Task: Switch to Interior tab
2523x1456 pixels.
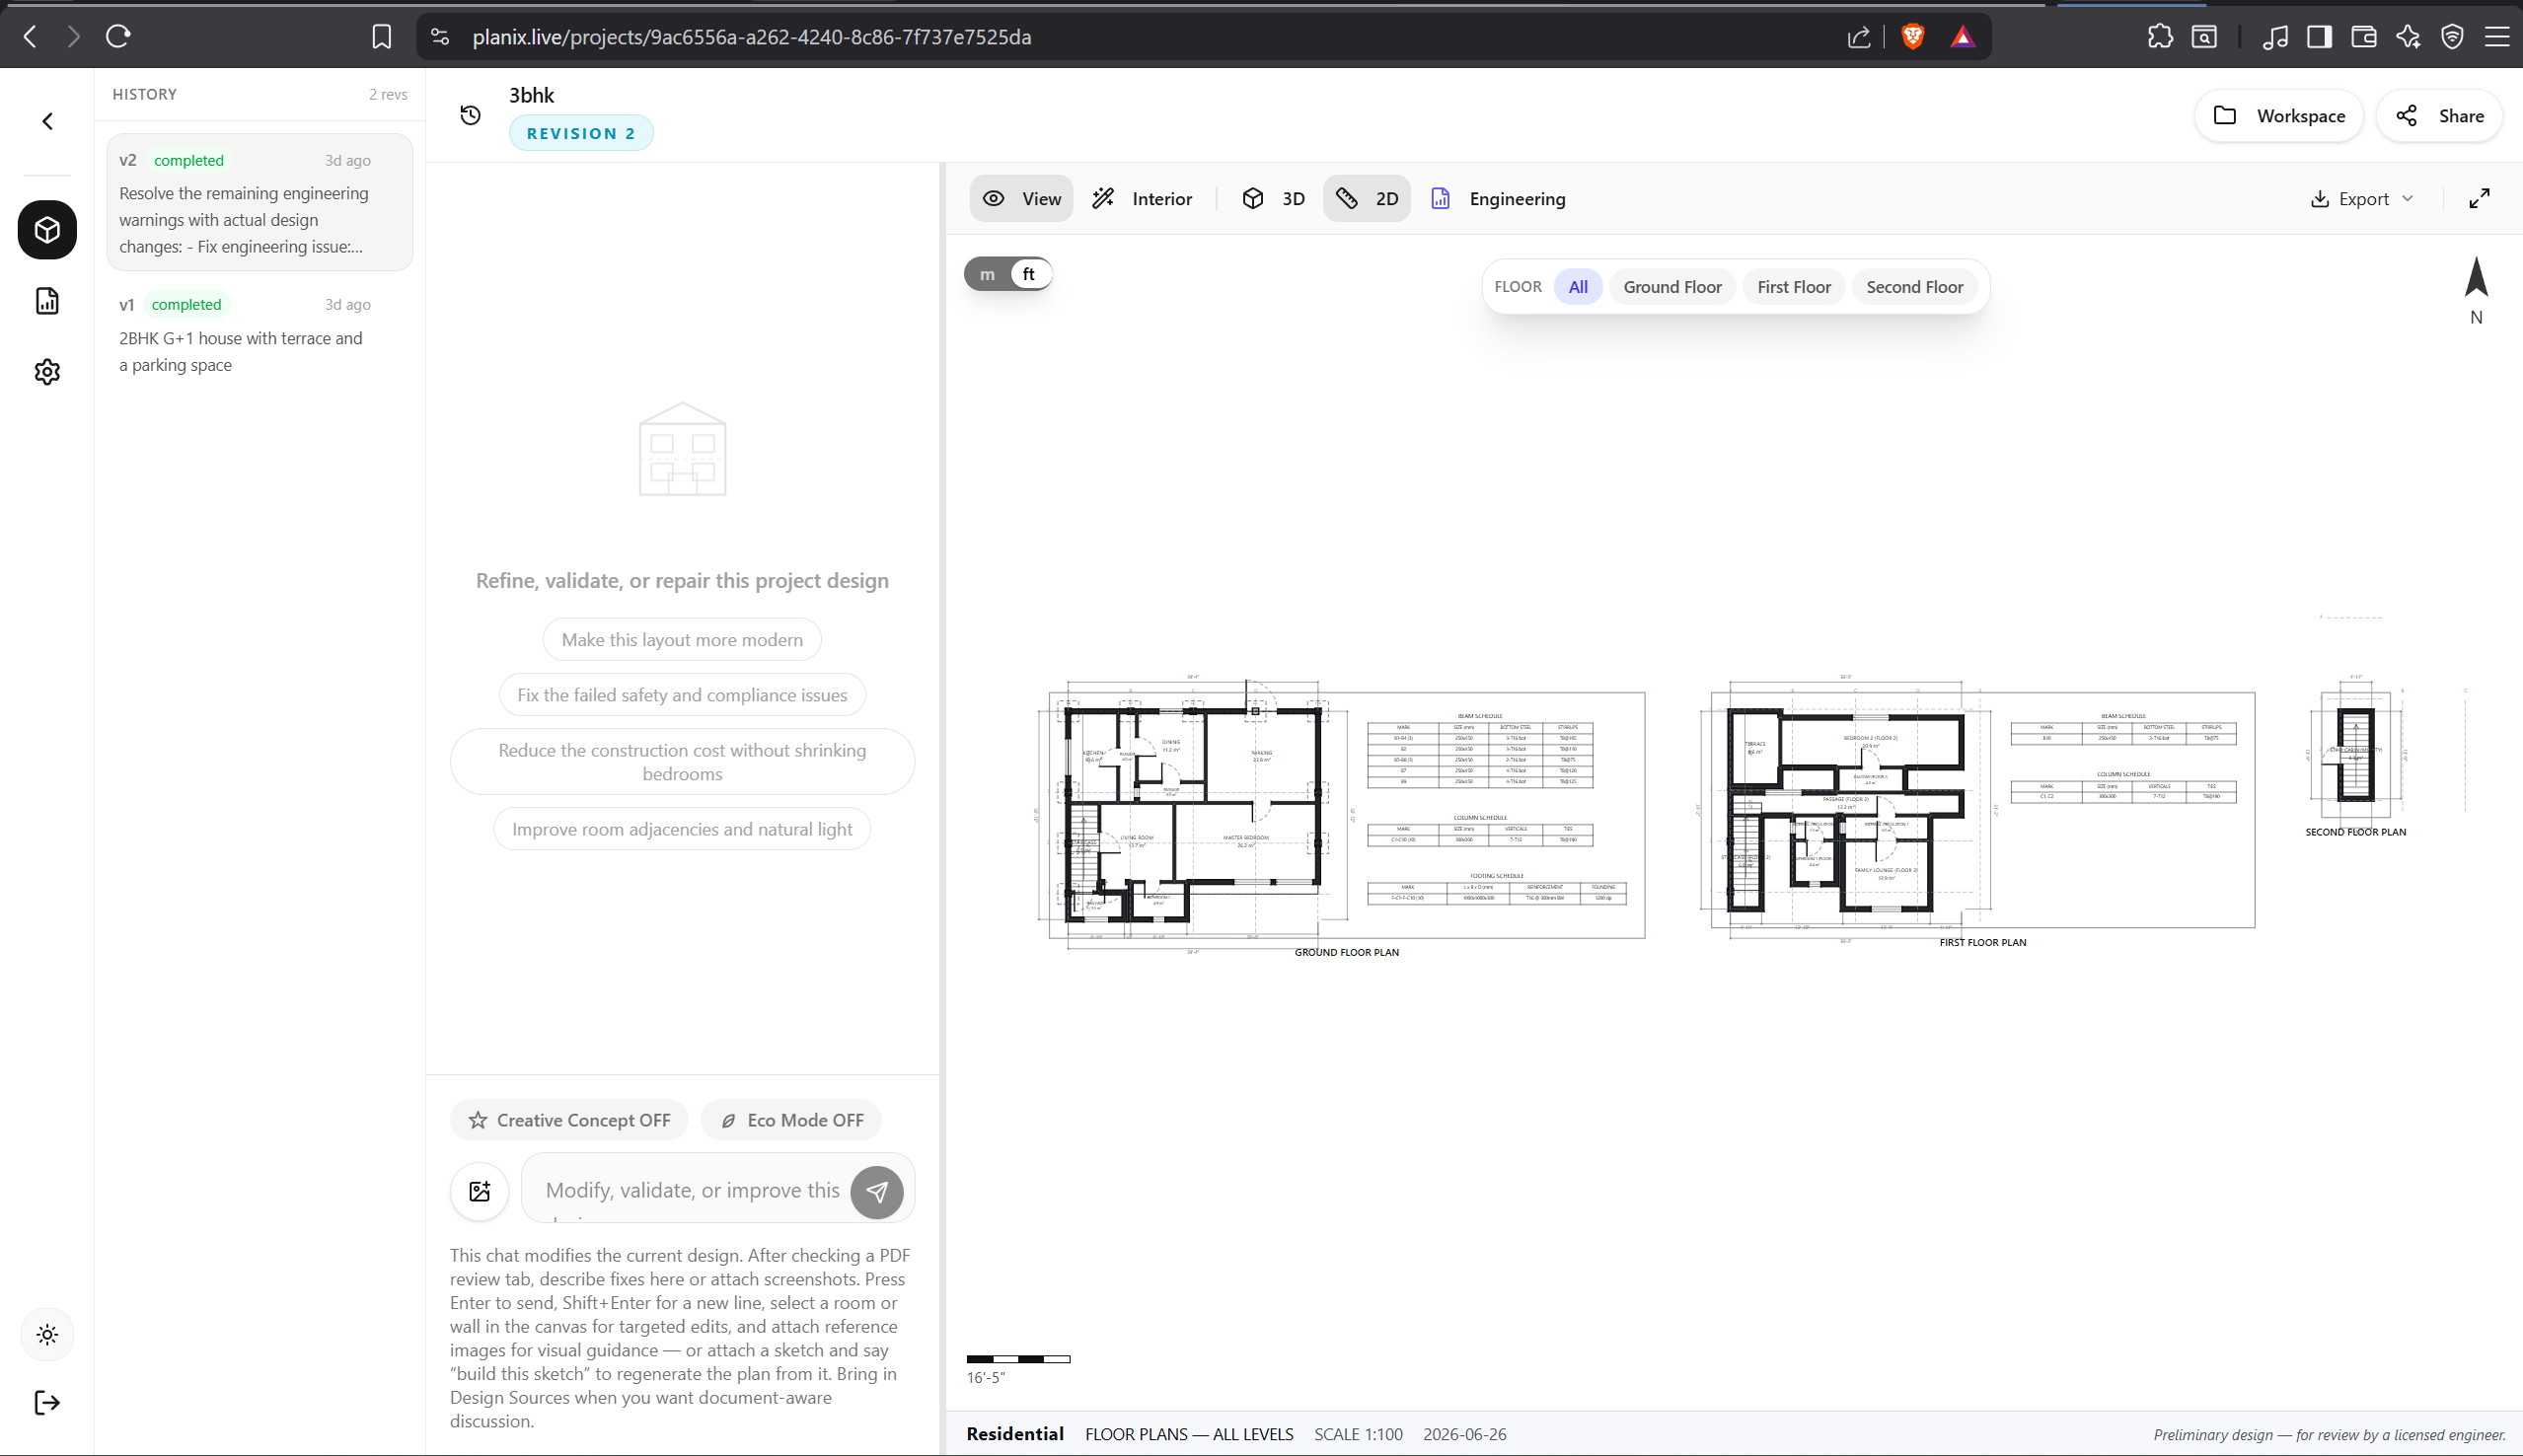Action: pos(1142,199)
